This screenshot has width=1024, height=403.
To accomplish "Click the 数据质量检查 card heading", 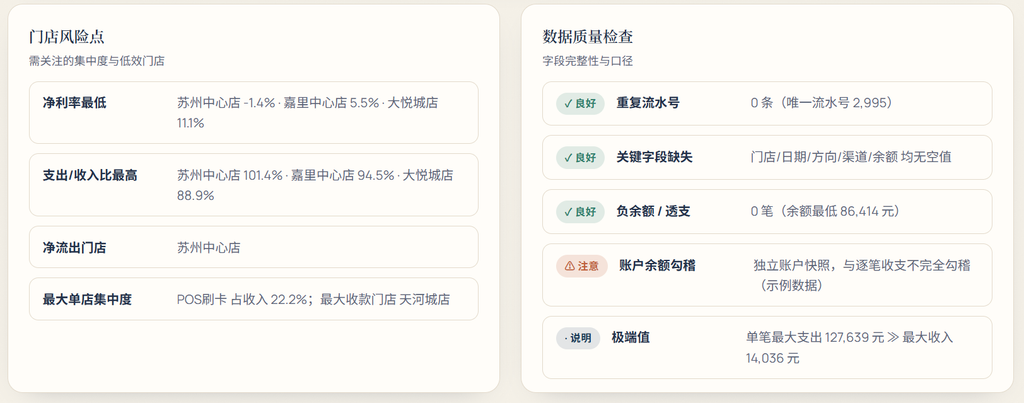I will 587,37.
